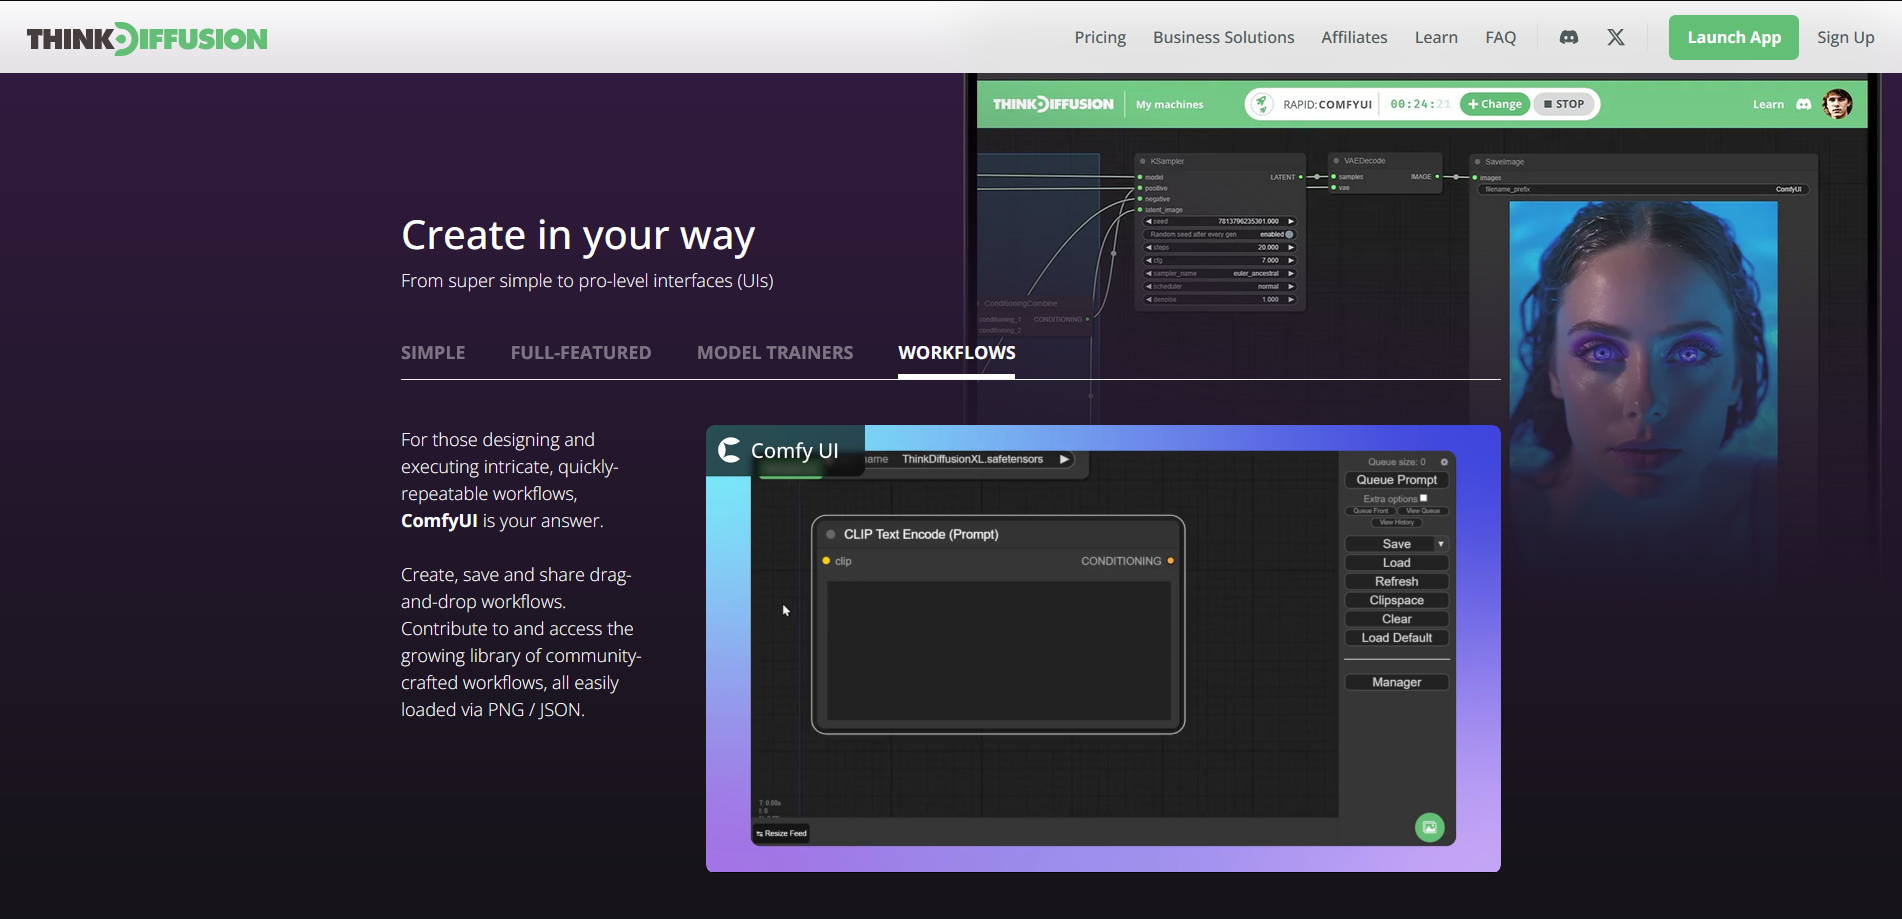Screen dimensions: 1902x919
Task: Click the Resize Feed button
Action: 782,833
